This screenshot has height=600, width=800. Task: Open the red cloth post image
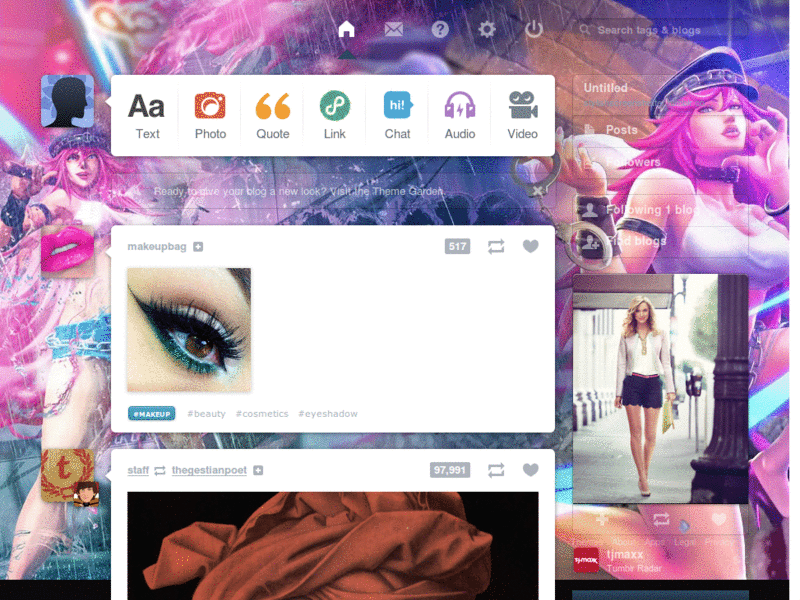point(333,545)
